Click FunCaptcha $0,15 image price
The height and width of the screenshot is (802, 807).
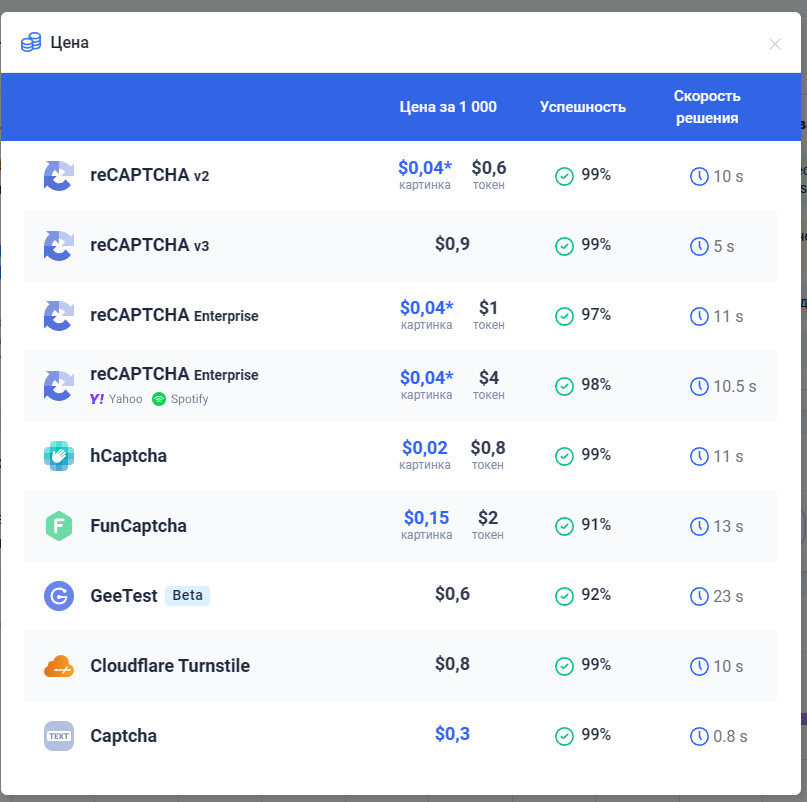[427, 518]
